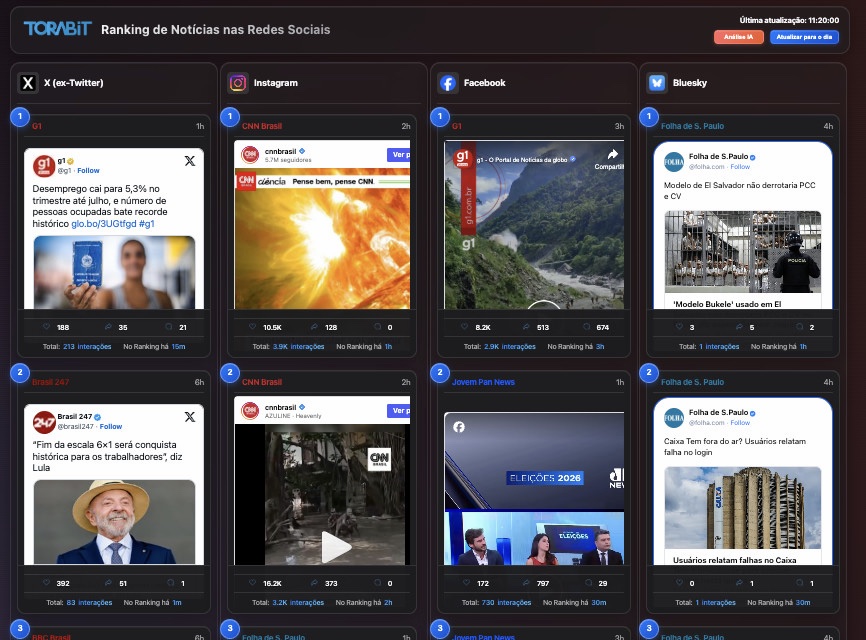Play the CNN Brasil flood video
866x640 pixels.
coord(336,547)
